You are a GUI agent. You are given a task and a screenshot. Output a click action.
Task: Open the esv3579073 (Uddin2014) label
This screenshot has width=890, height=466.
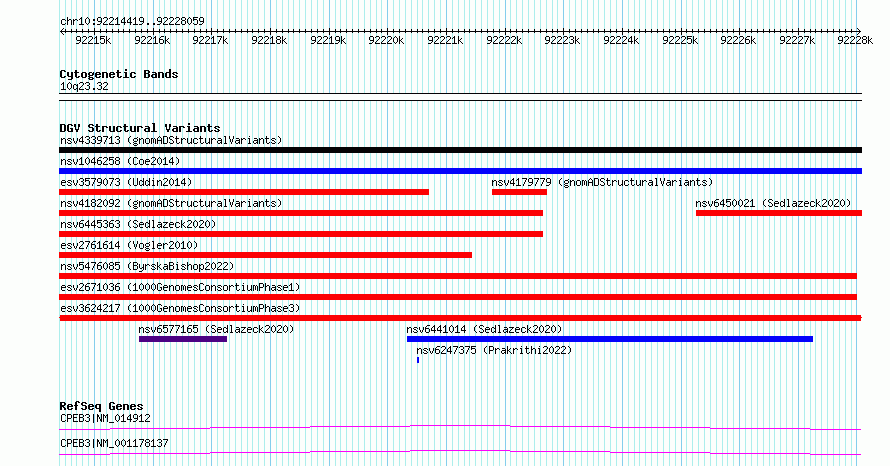(x=126, y=182)
